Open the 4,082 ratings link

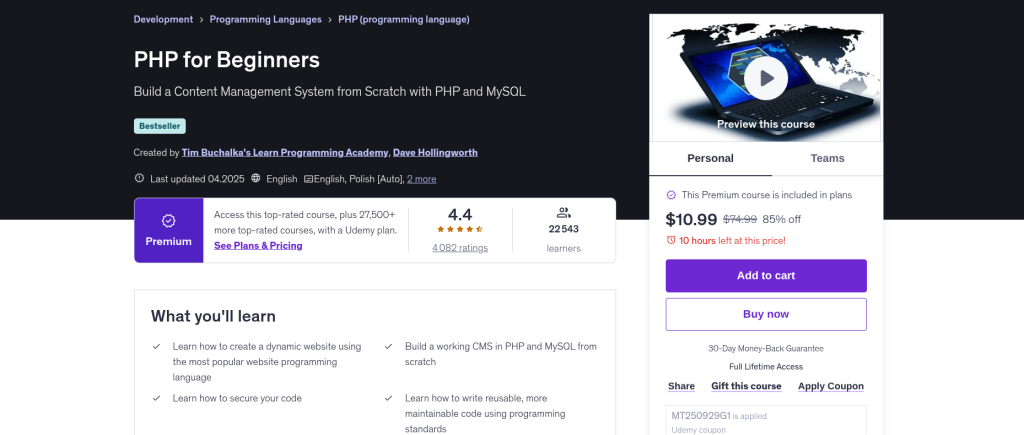tap(460, 248)
